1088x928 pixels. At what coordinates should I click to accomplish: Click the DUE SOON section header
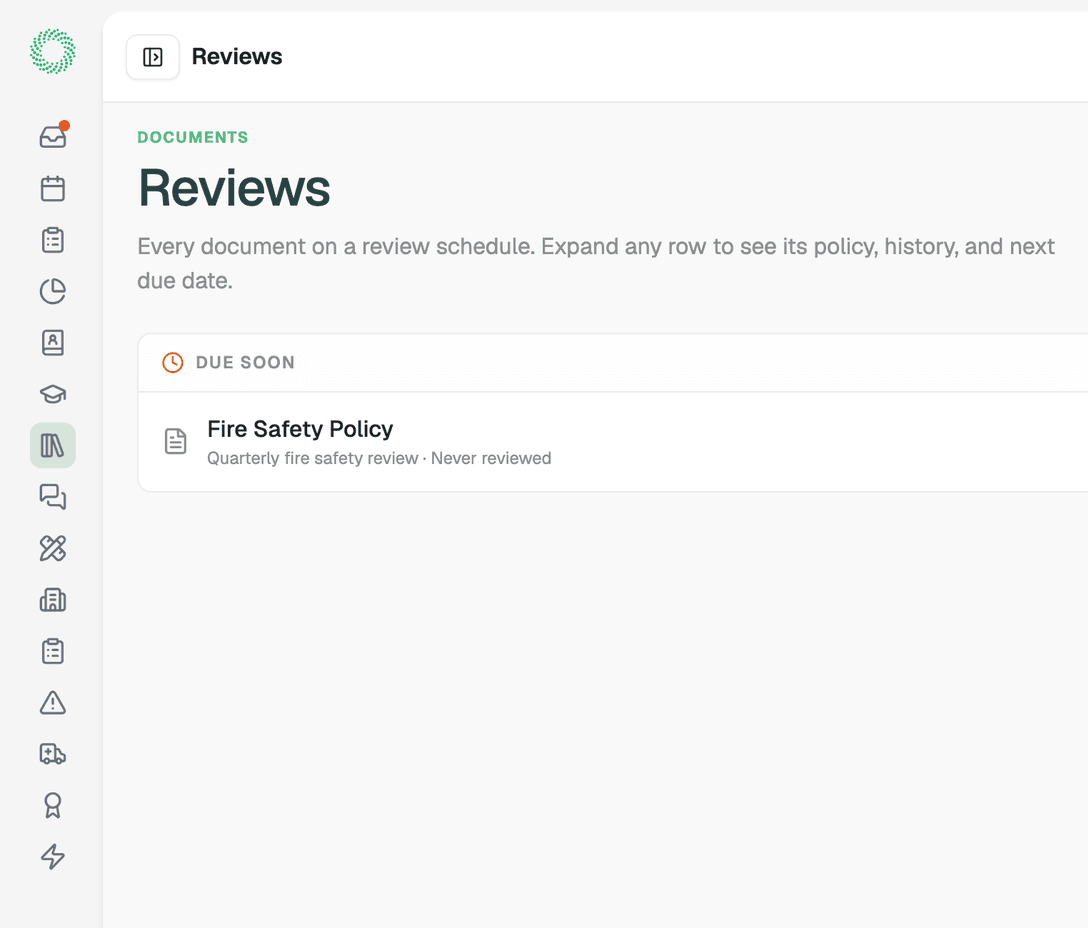tap(613, 362)
